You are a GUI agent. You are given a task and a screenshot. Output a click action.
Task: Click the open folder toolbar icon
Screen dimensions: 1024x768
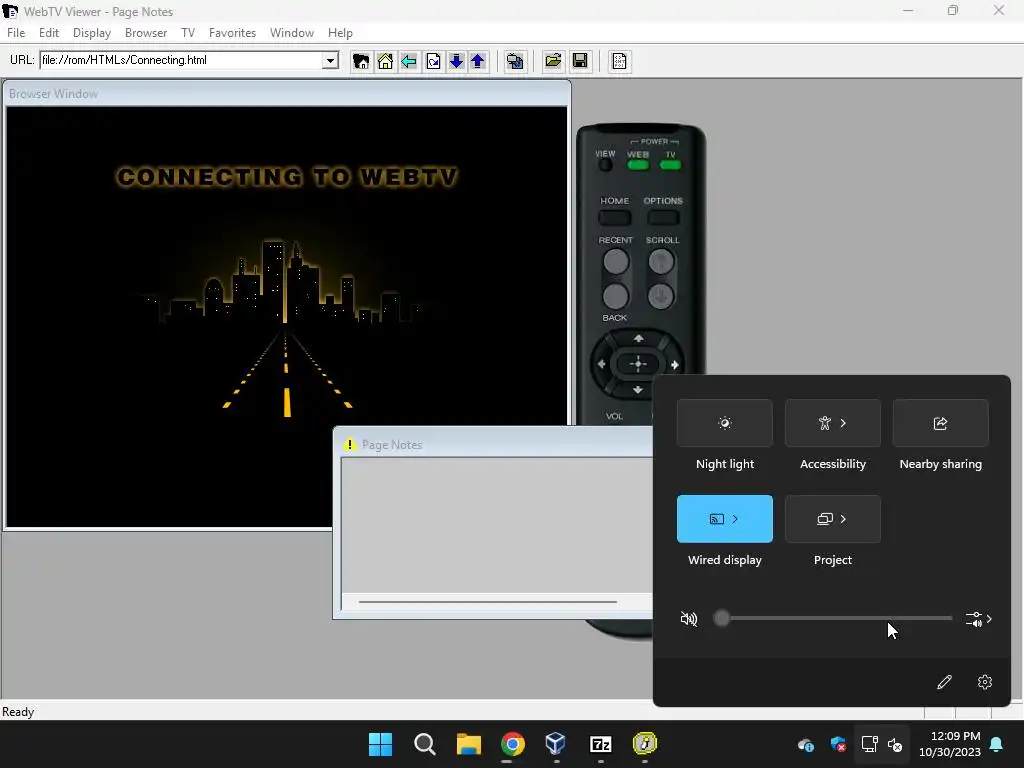[x=552, y=61]
